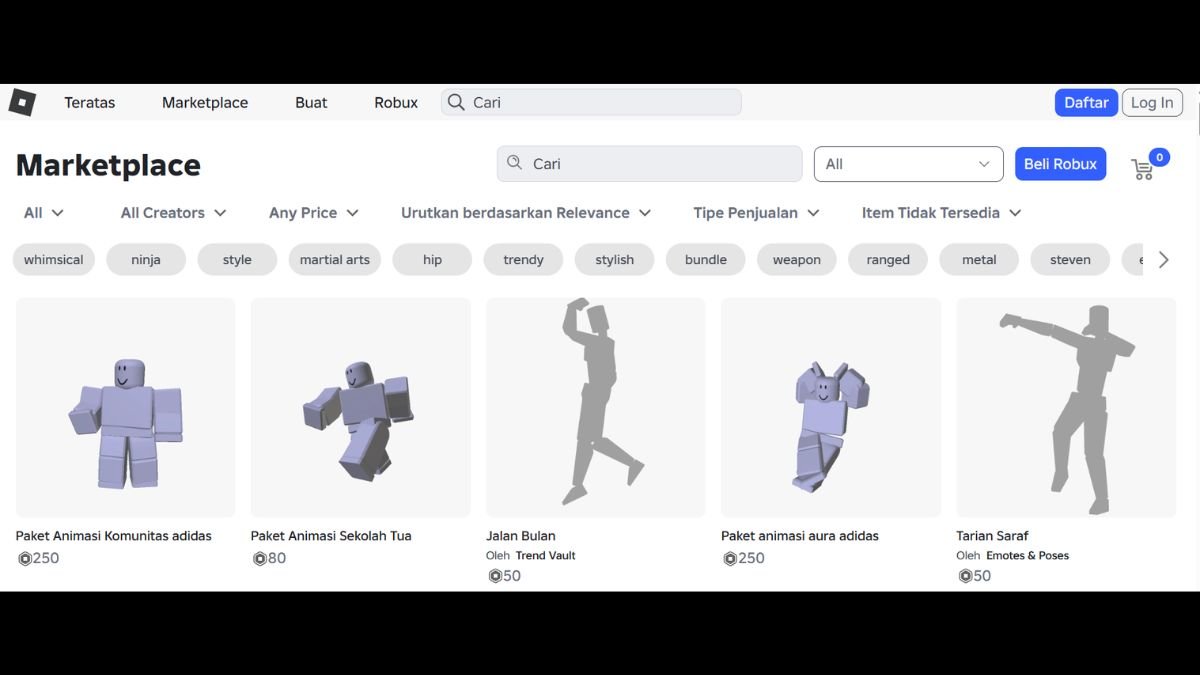Open Teratas in top navigation
The image size is (1200, 675).
[90, 102]
